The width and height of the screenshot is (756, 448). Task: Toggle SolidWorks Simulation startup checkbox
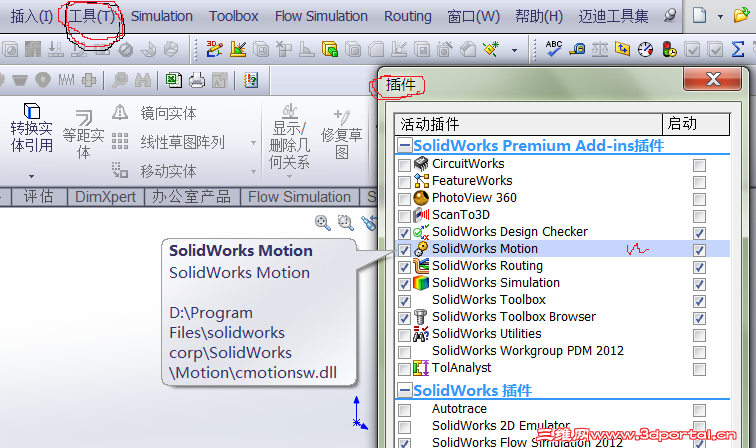(700, 284)
